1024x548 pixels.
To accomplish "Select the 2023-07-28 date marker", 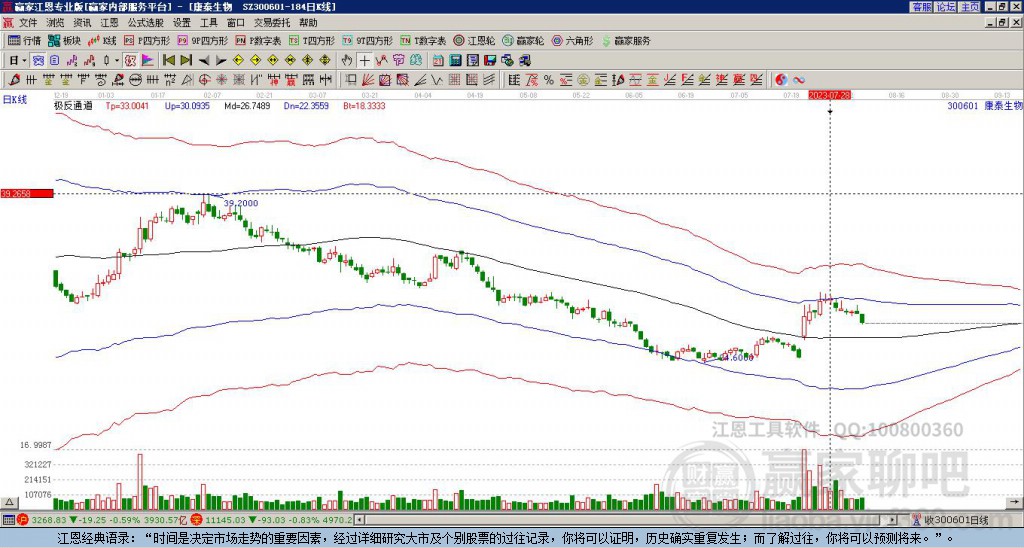I will pos(829,95).
